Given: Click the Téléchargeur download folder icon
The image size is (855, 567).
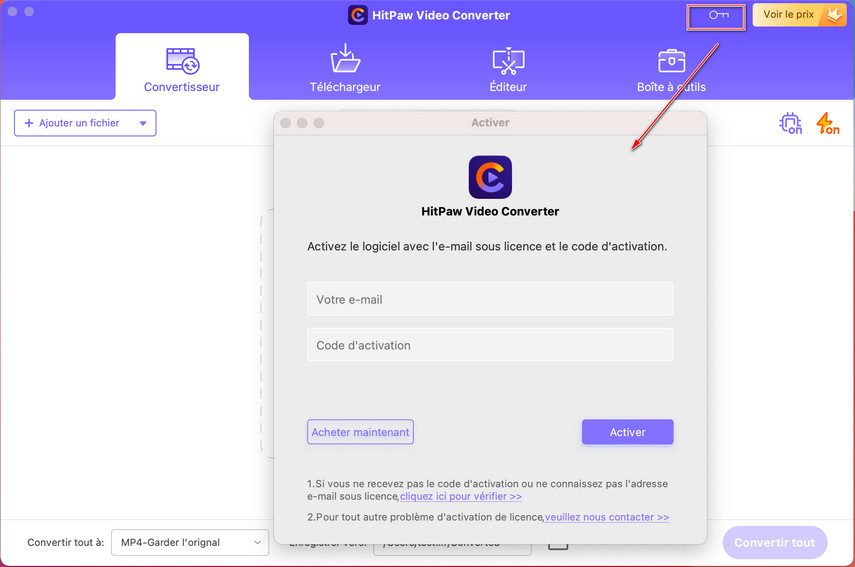Looking at the screenshot, I should (x=345, y=58).
